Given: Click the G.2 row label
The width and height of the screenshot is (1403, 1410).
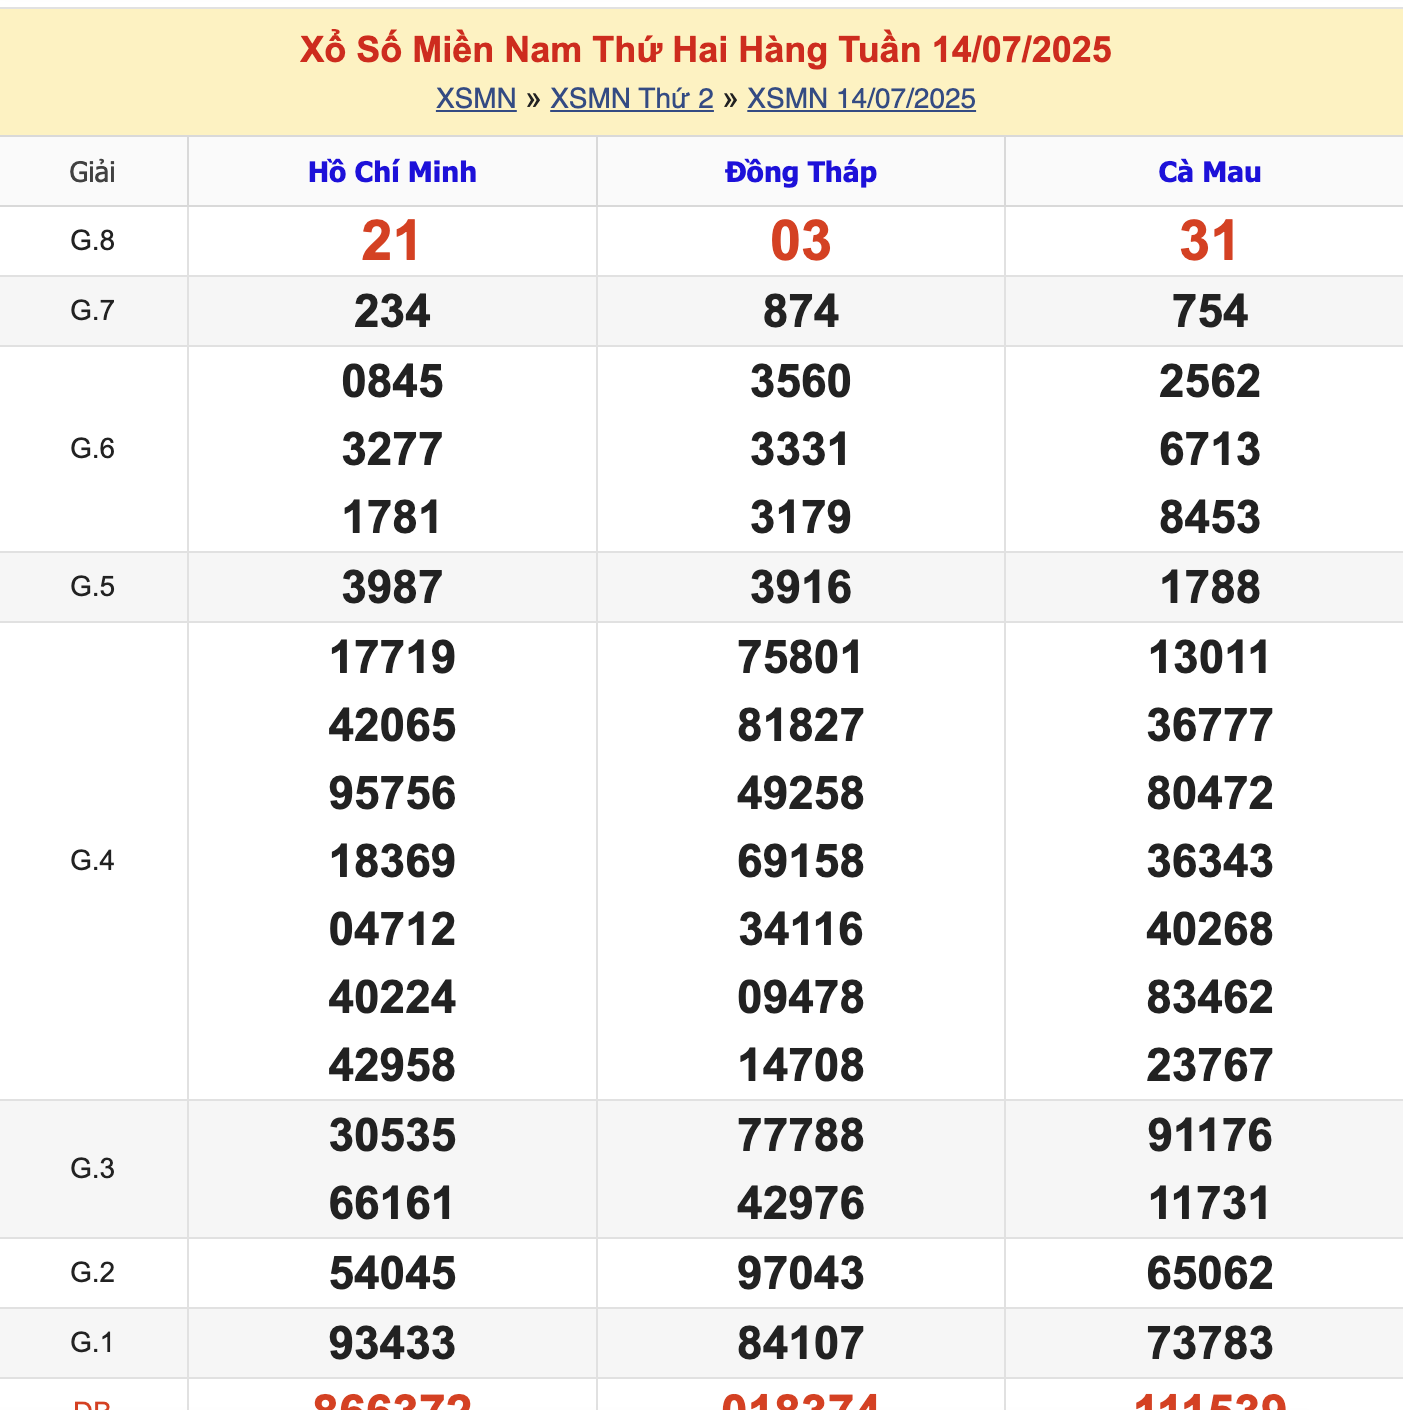Looking at the screenshot, I should pos(93,1273).
